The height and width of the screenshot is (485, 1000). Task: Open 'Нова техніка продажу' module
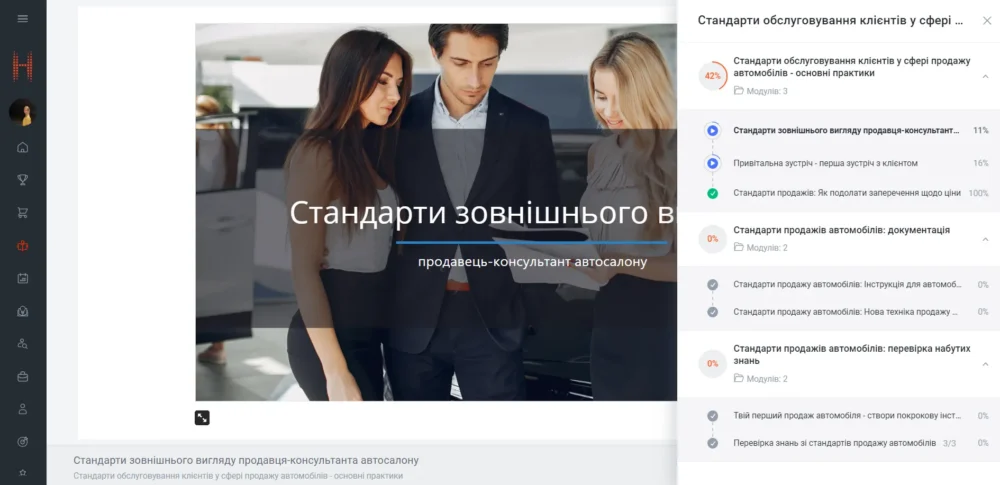point(846,312)
